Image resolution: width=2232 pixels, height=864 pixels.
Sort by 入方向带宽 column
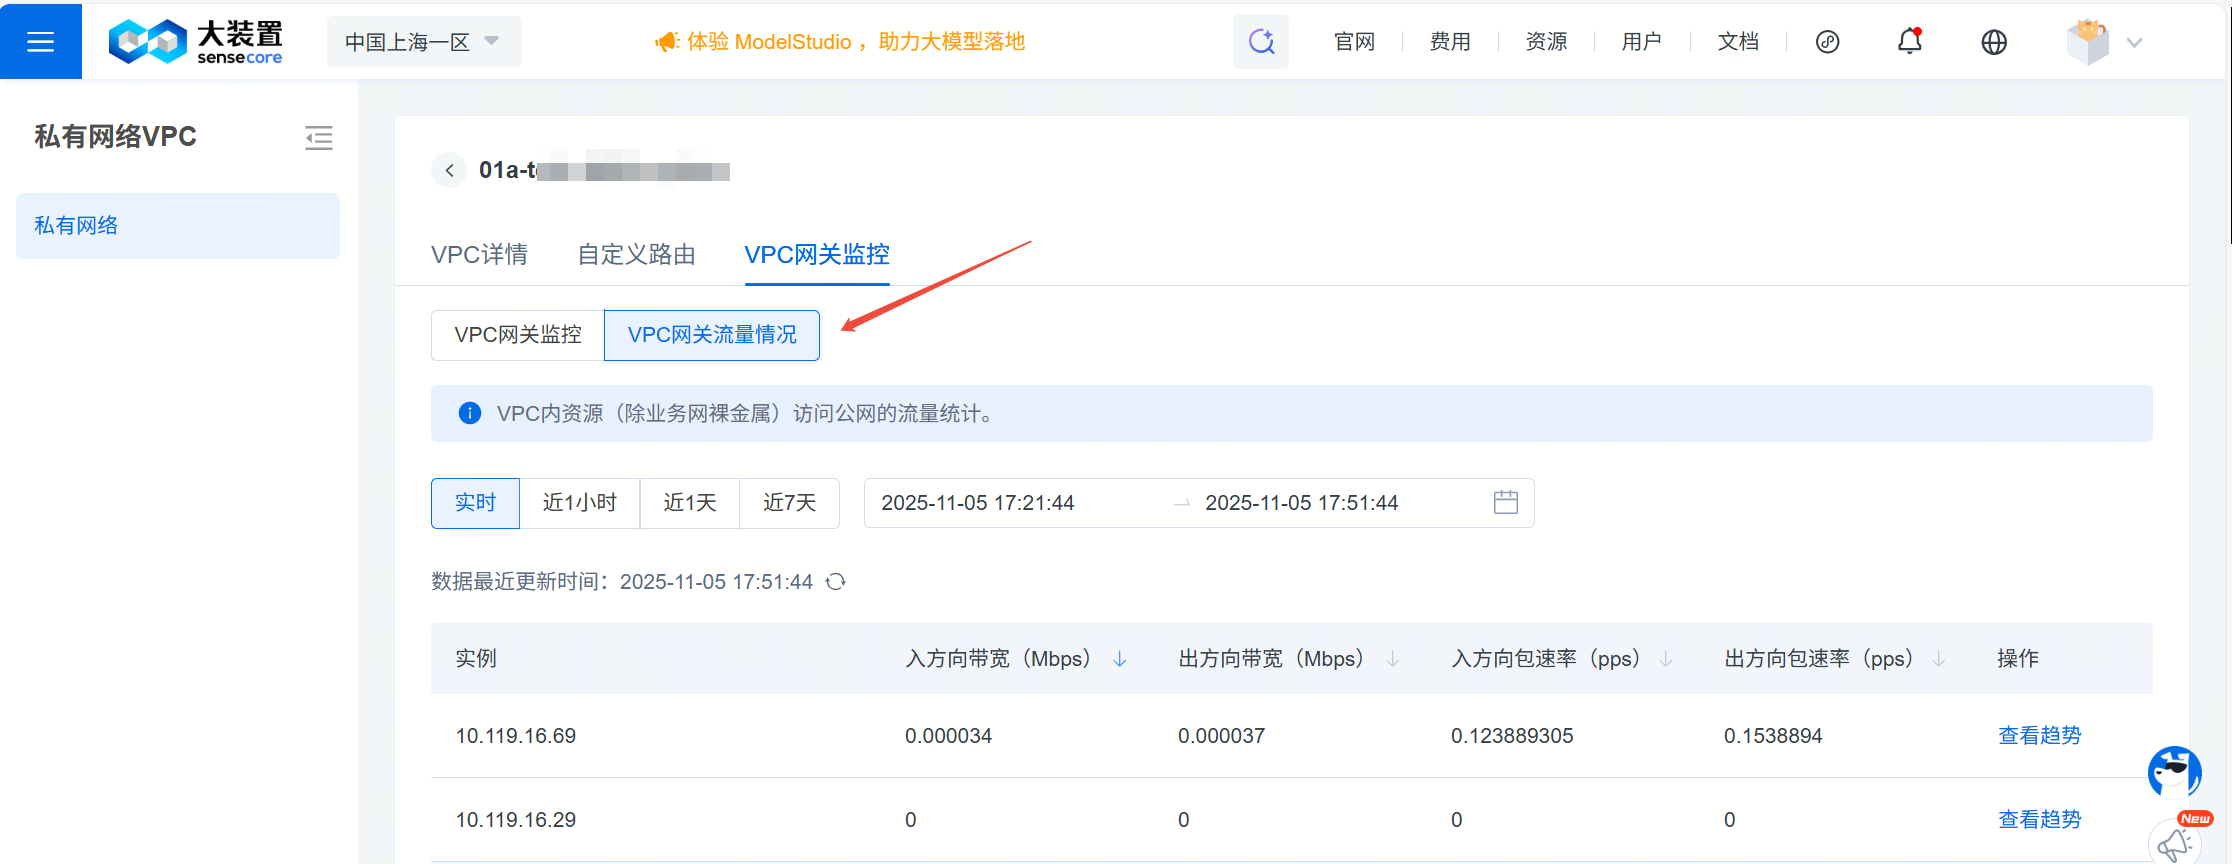[1120, 659]
